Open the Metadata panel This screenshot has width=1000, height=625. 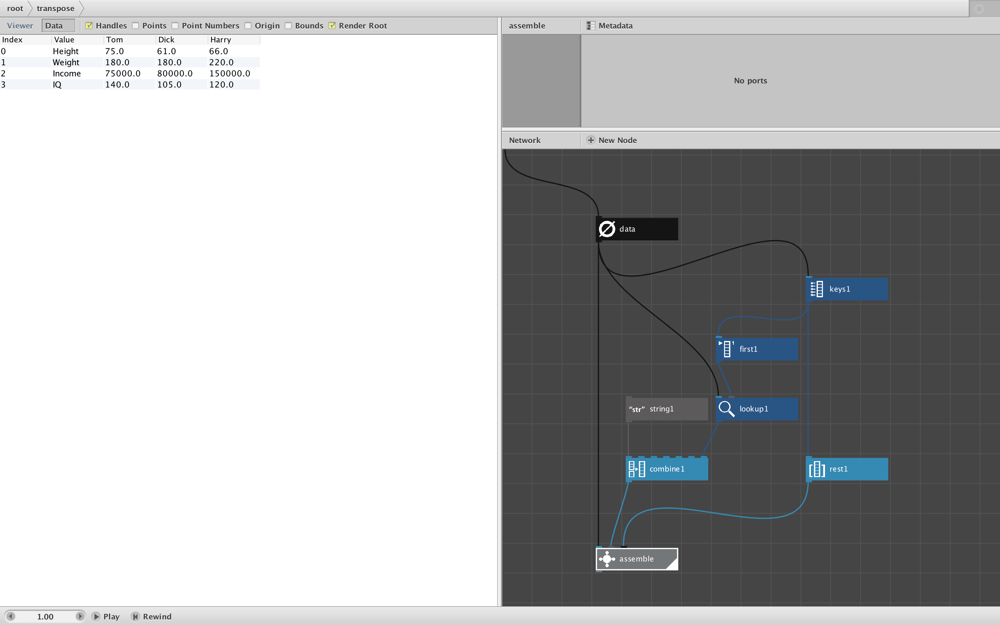click(x=610, y=26)
